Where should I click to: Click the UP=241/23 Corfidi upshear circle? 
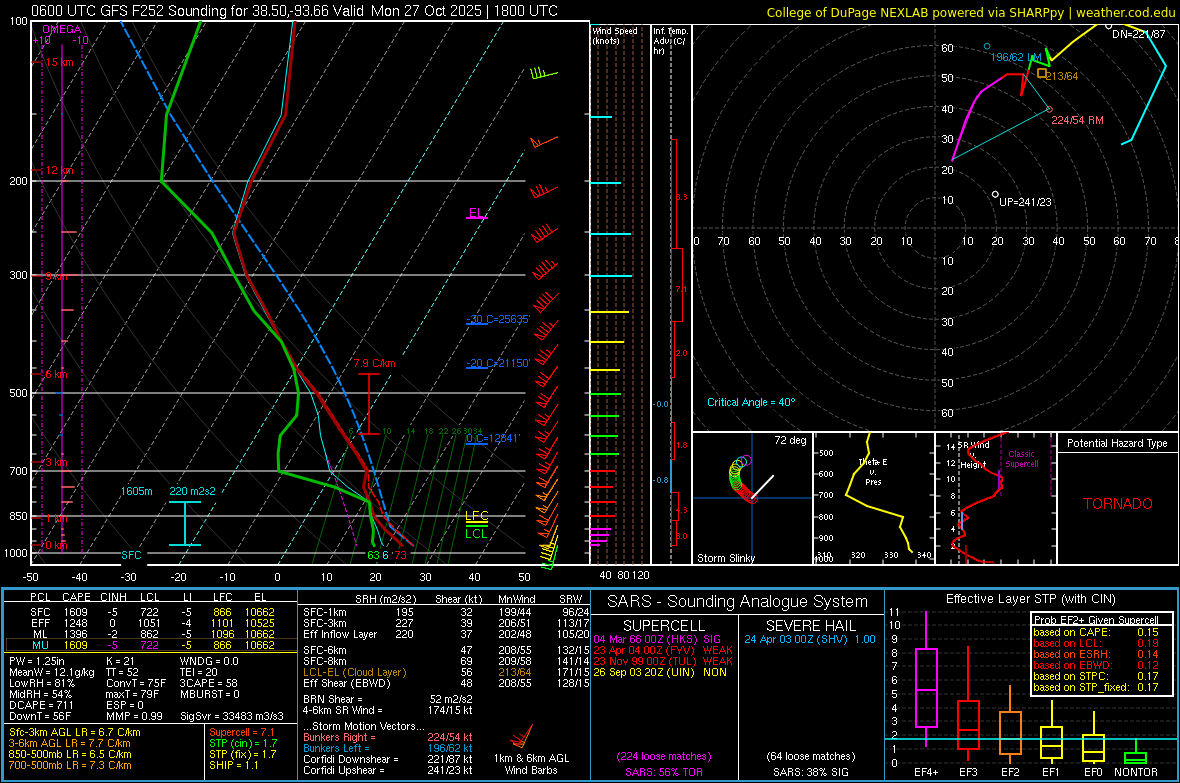click(995, 195)
